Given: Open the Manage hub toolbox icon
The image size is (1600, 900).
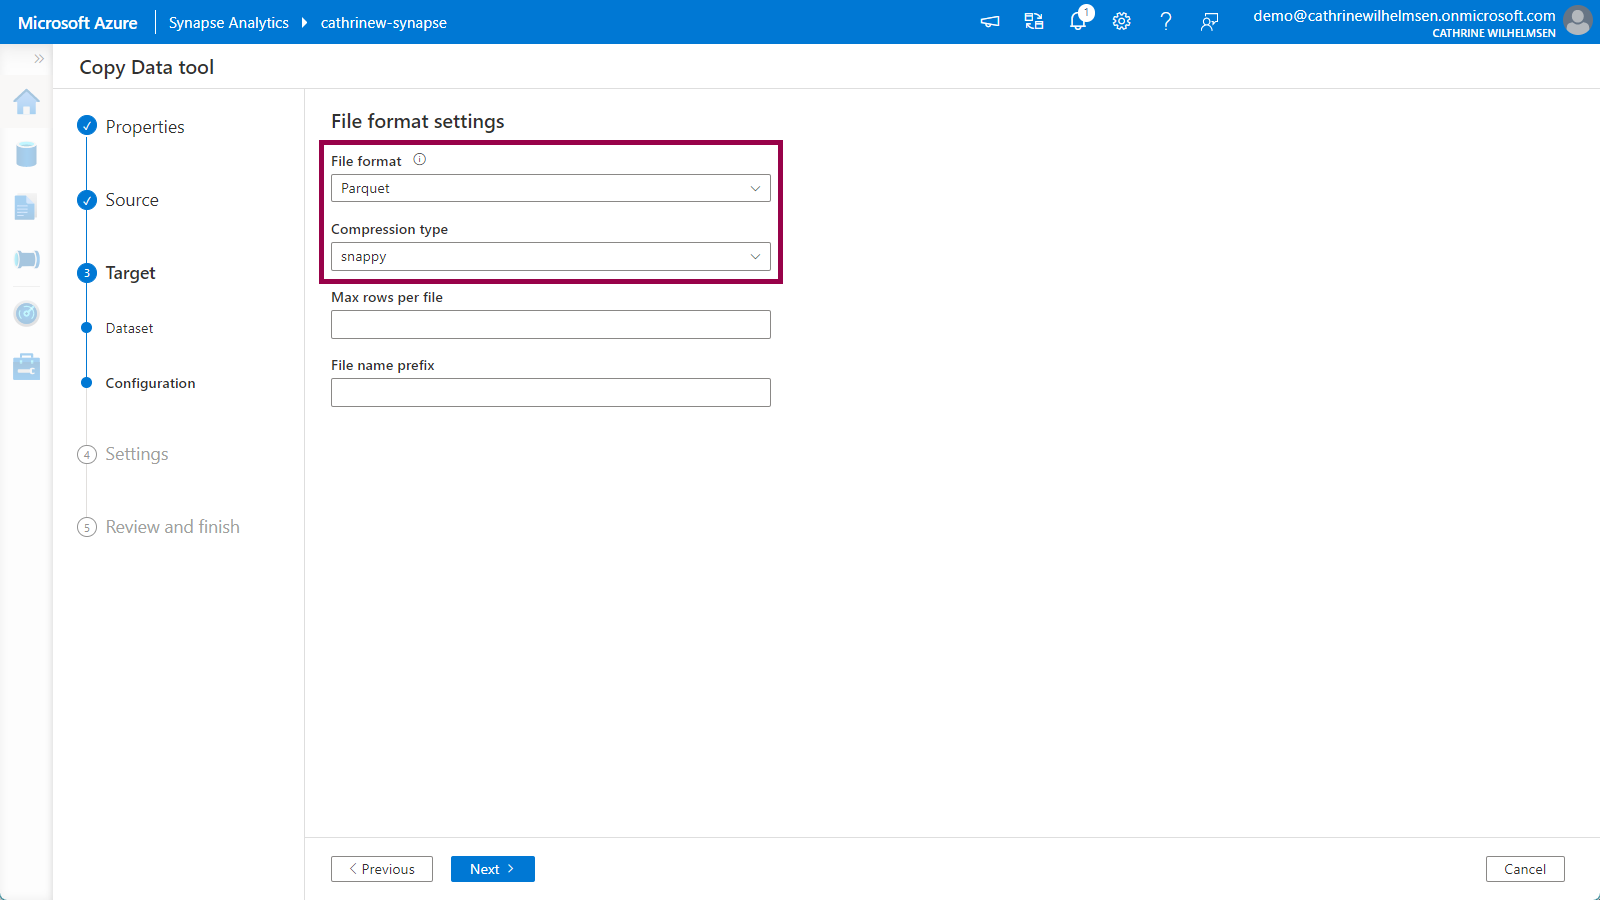Looking at the screenshot, I should [x=27, y=367].
